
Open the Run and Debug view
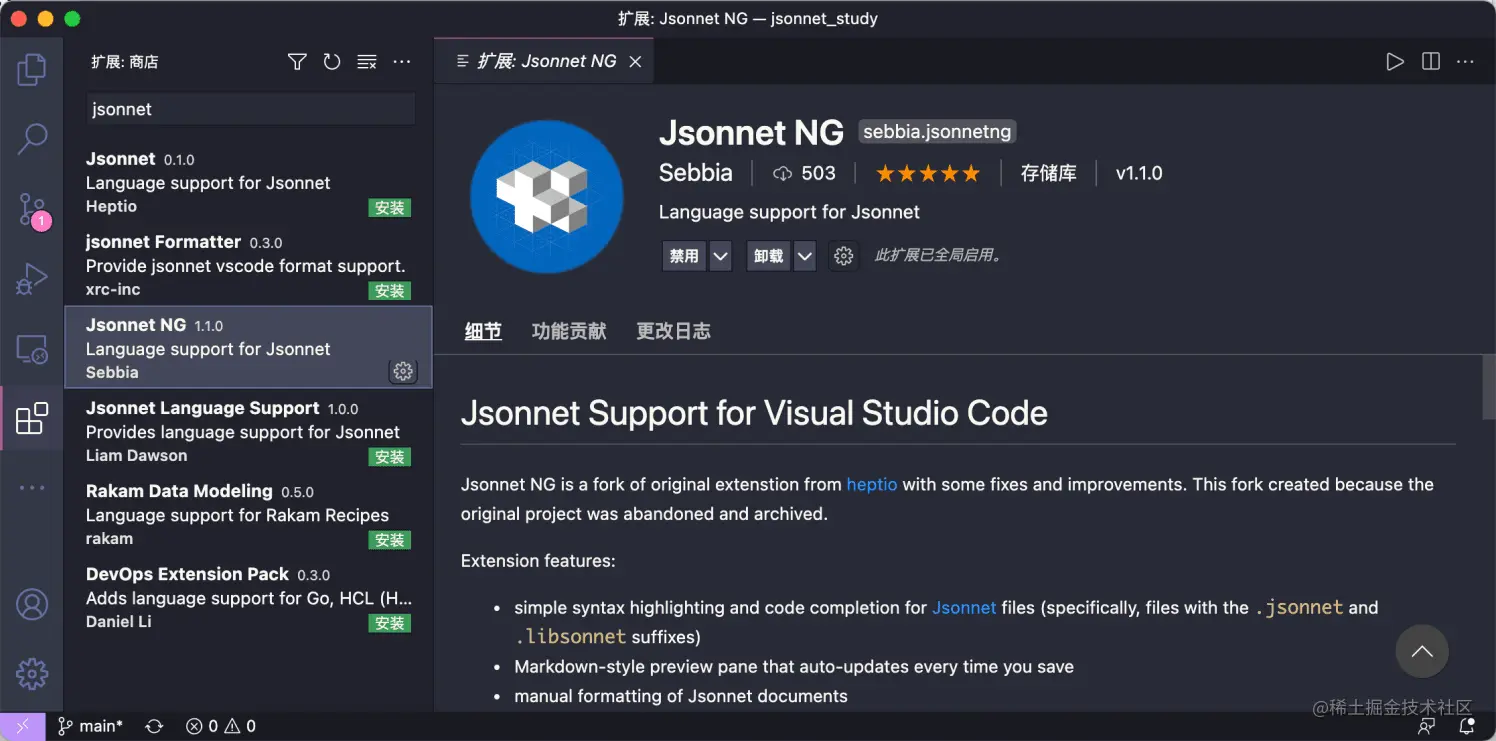31,279
